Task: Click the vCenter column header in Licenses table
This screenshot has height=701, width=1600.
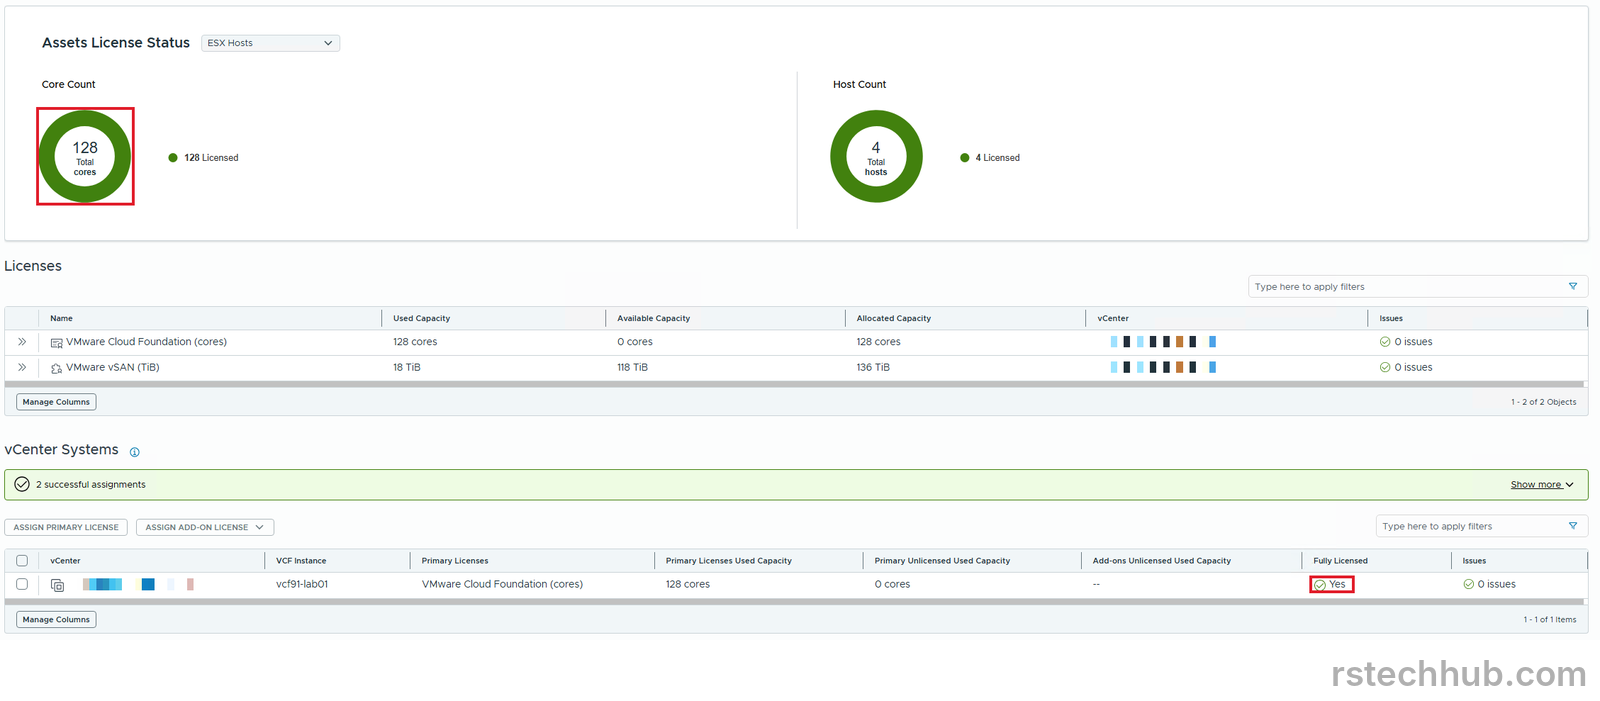Action: pos(1113,318)
